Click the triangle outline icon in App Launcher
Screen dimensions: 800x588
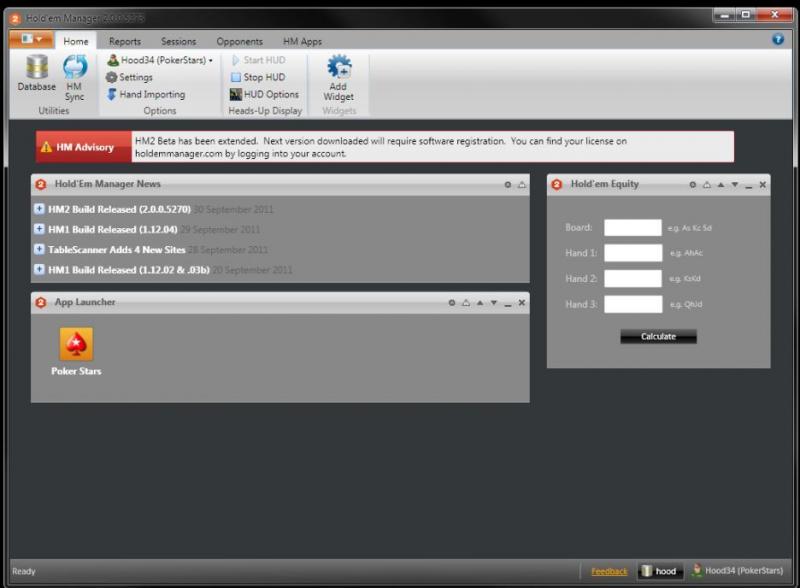click(466, 303)
